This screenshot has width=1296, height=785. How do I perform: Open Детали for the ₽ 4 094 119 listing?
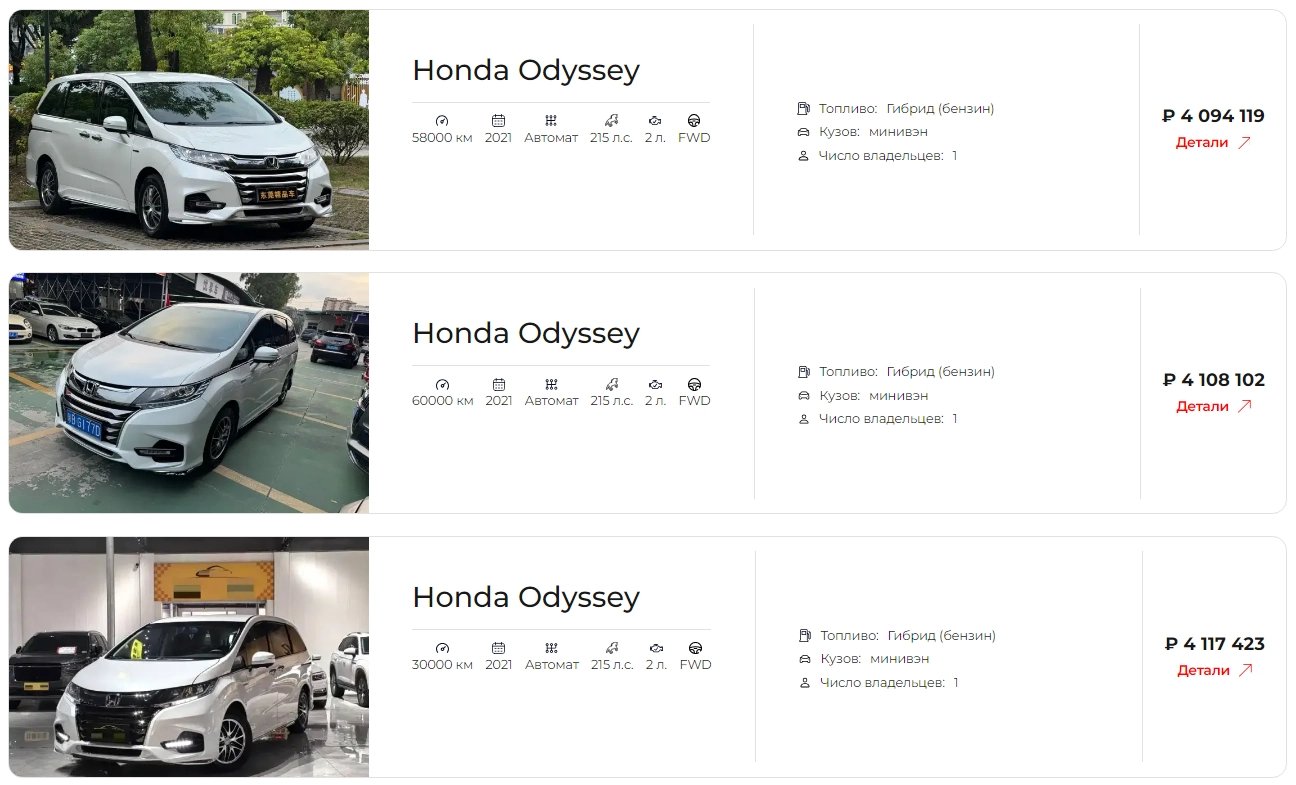[x=1213, y=142]
